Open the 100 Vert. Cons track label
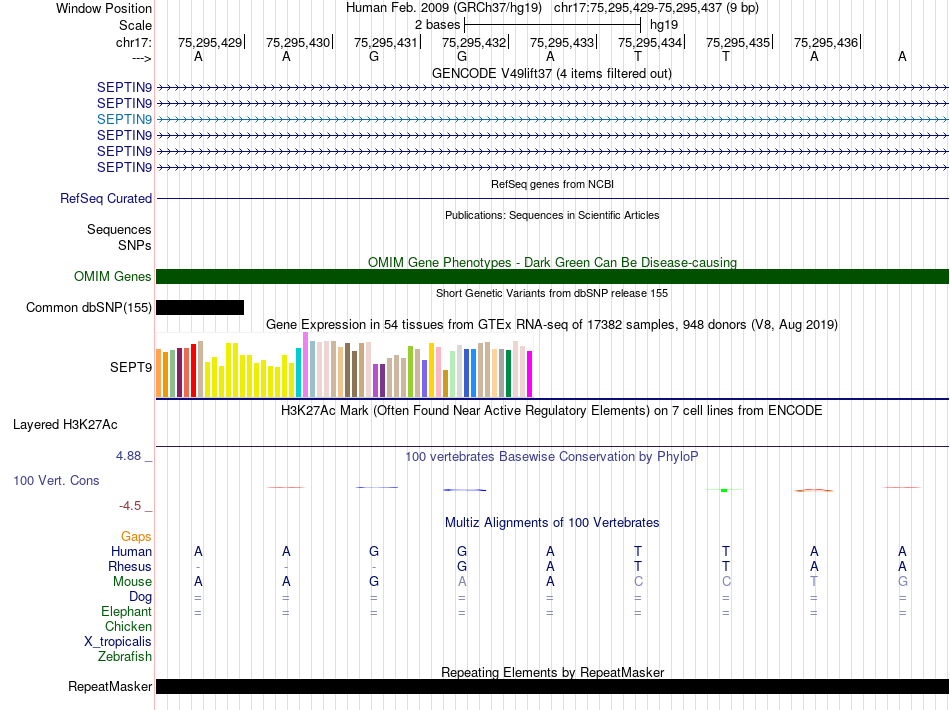The image size is (950, 710). [56, 481]
